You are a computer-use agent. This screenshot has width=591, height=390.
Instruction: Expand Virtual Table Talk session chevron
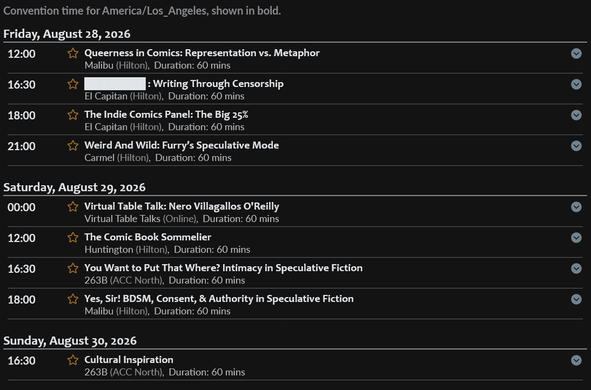point(576,207)
